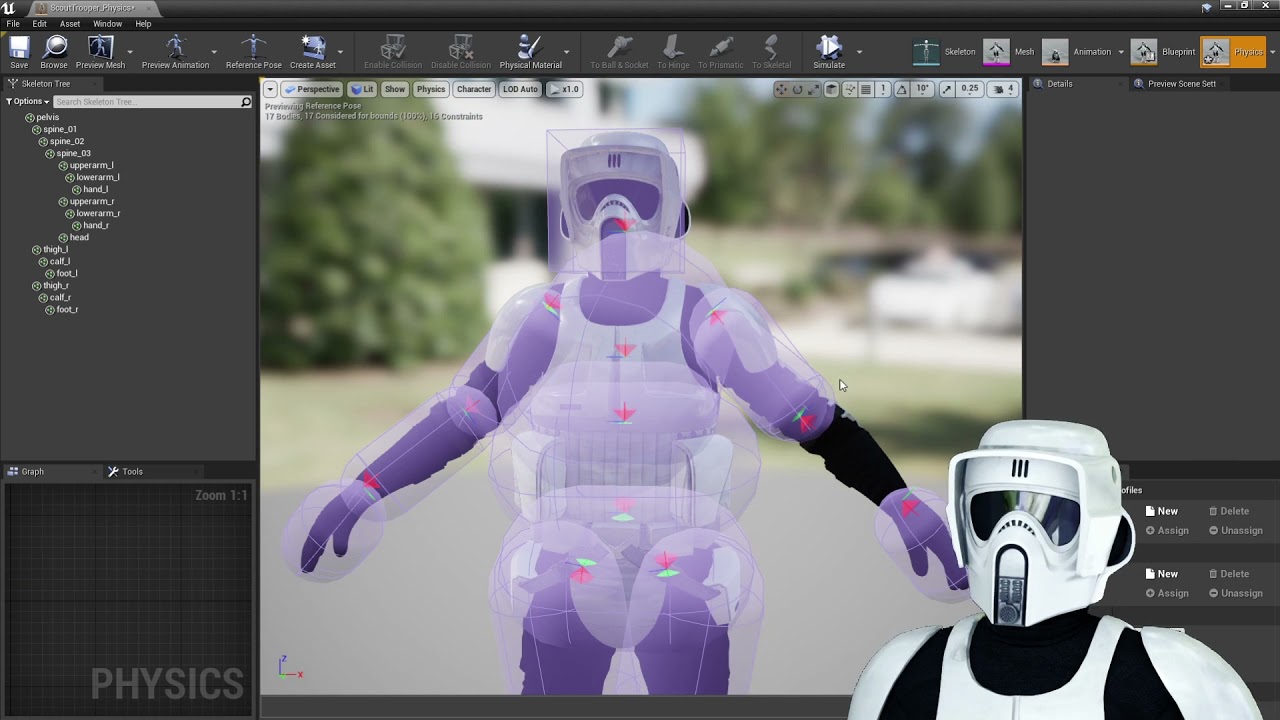Image resolution: width=1280 pixels, height=720 pixels.
Task: Open Animation mode dropdown arrow
Action: 1121,52
